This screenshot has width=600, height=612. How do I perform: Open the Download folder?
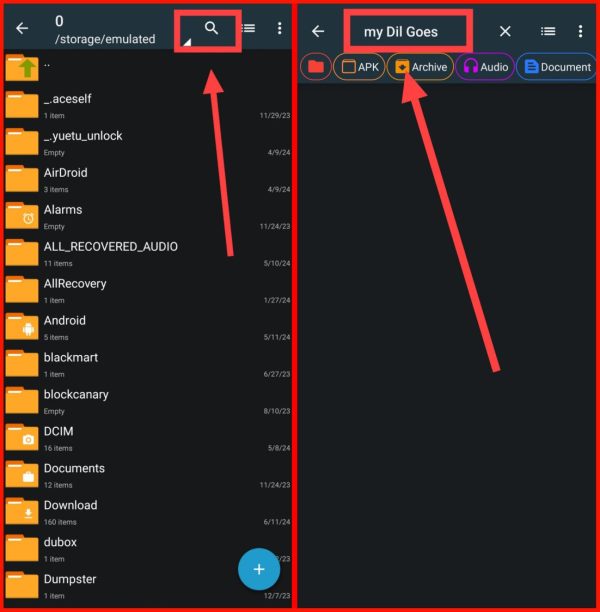pos(148,512)
